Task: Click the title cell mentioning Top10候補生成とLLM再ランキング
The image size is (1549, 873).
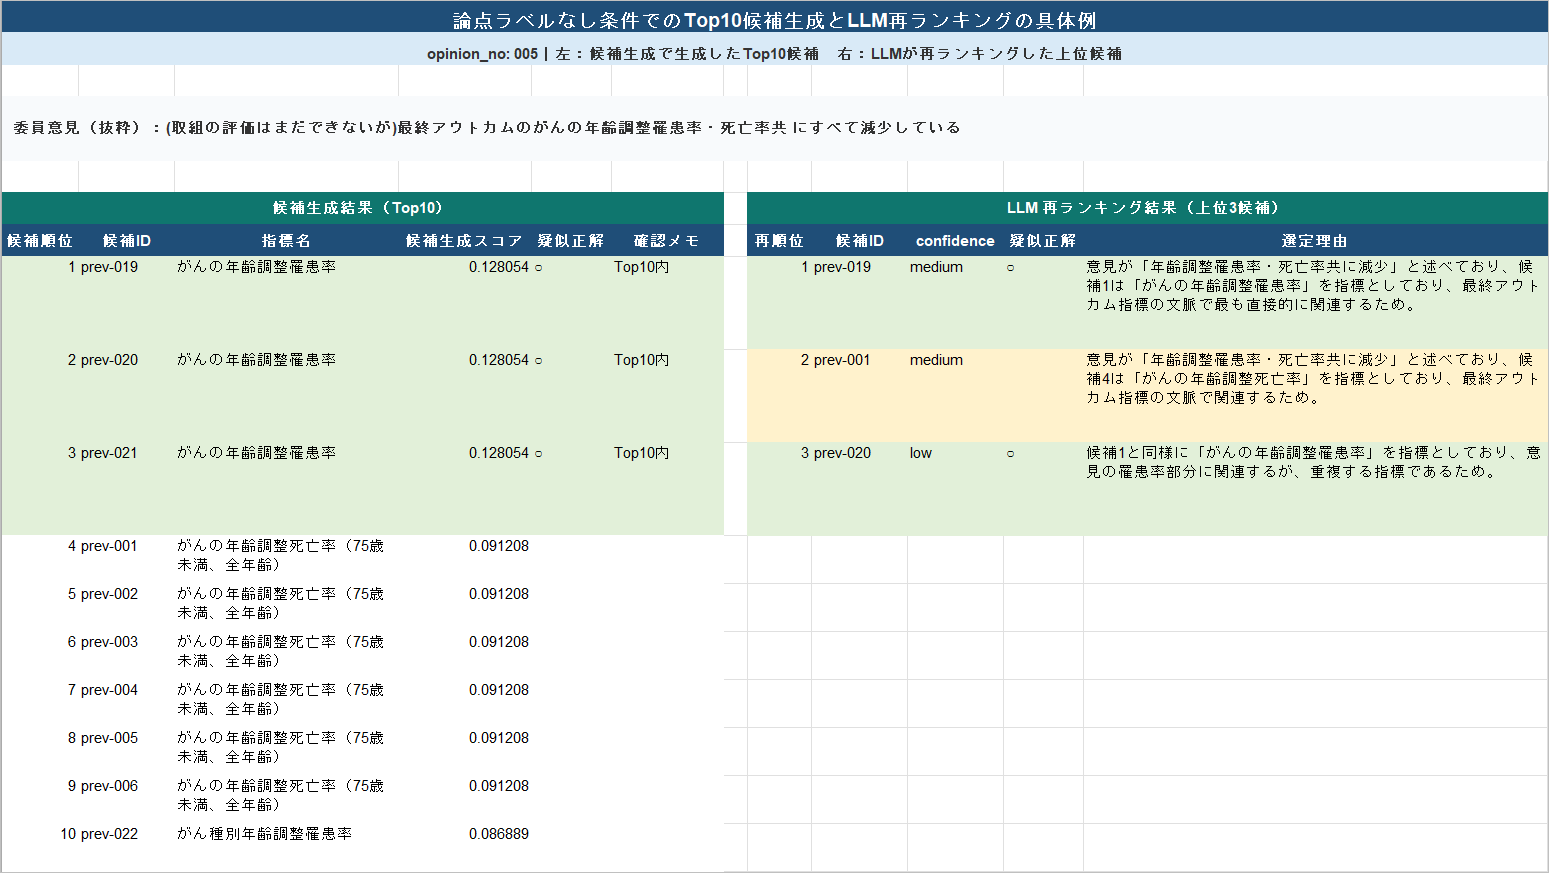Action: (774, 21)
